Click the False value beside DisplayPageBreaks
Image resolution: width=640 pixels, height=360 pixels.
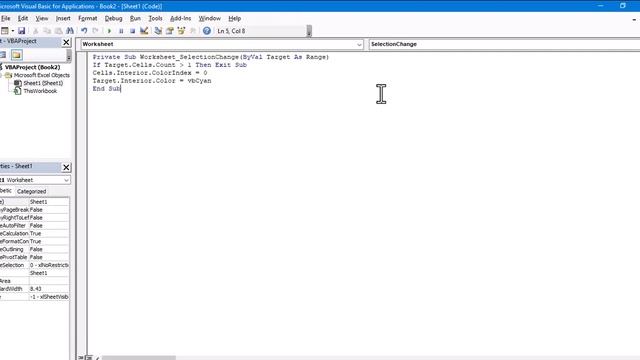(49, 210)
